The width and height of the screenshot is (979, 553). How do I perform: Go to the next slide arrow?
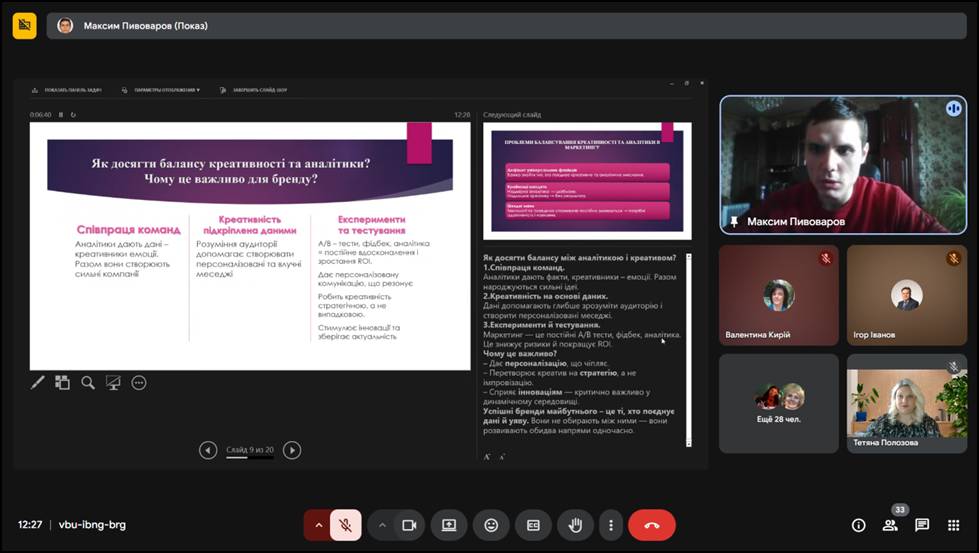coord(292,450)
